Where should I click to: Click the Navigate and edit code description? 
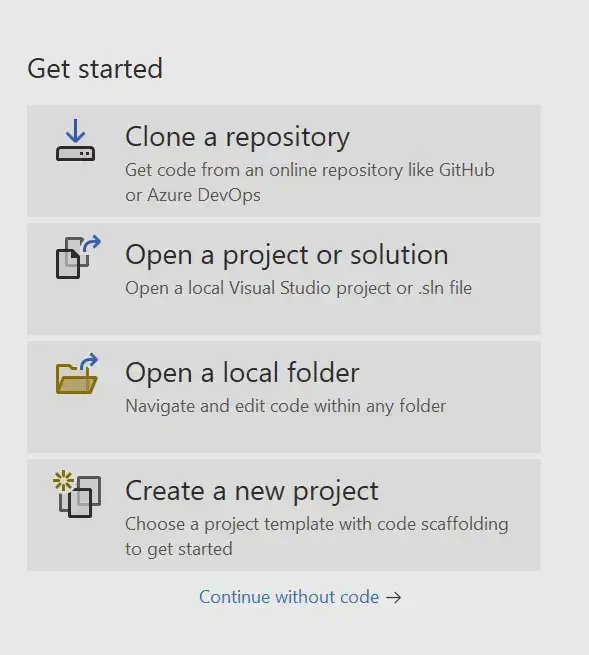point(286,406)
